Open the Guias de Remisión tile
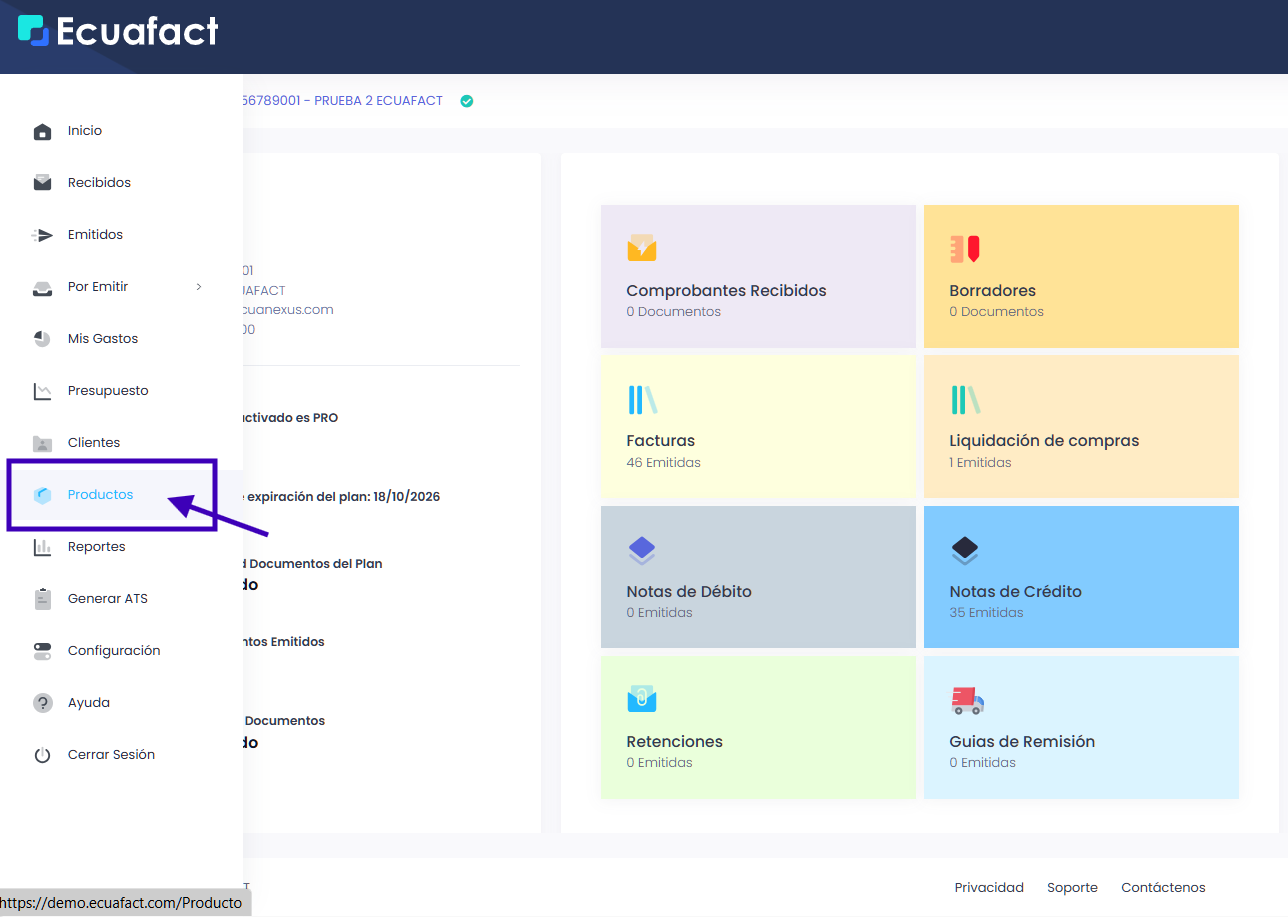Viewport: 1288px width, 917px height. pos(1080,727)
